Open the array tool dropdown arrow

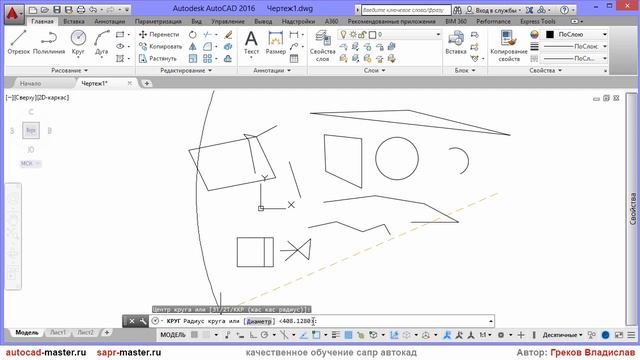(x=216, y=58)
